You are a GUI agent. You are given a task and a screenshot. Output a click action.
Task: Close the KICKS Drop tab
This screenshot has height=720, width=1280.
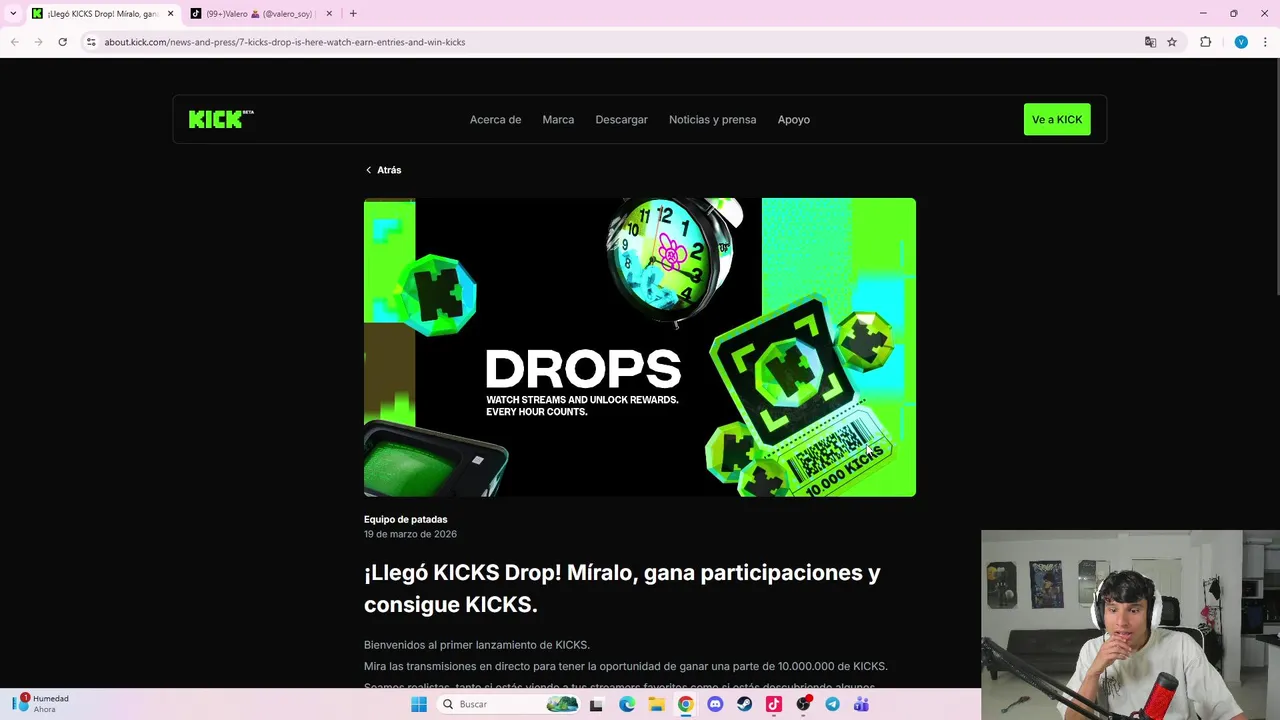pyautogui.click(x=170, y=14)
